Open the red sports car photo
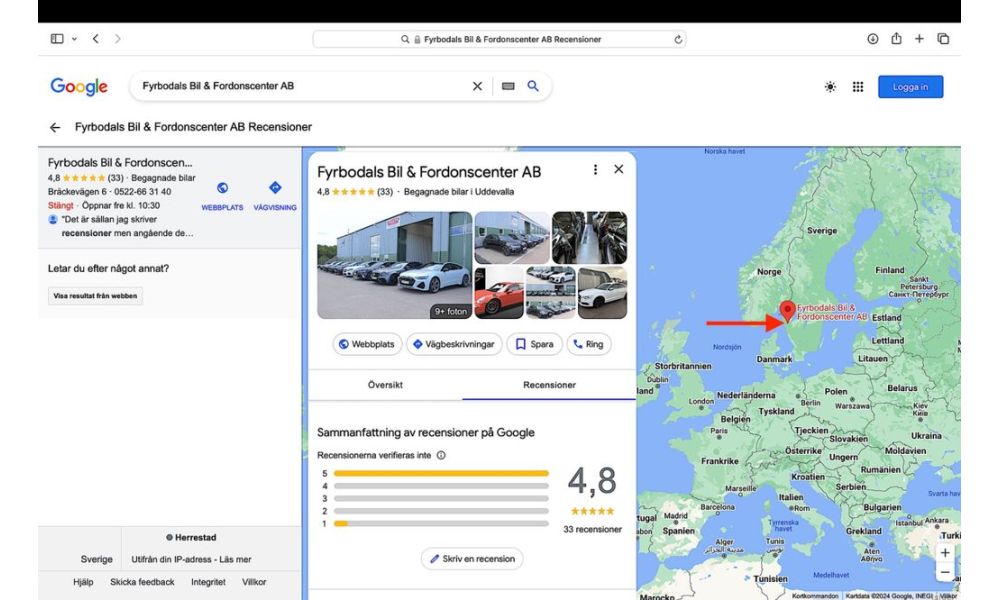This screenshot has width=1000, height=600. coord(499,293)
